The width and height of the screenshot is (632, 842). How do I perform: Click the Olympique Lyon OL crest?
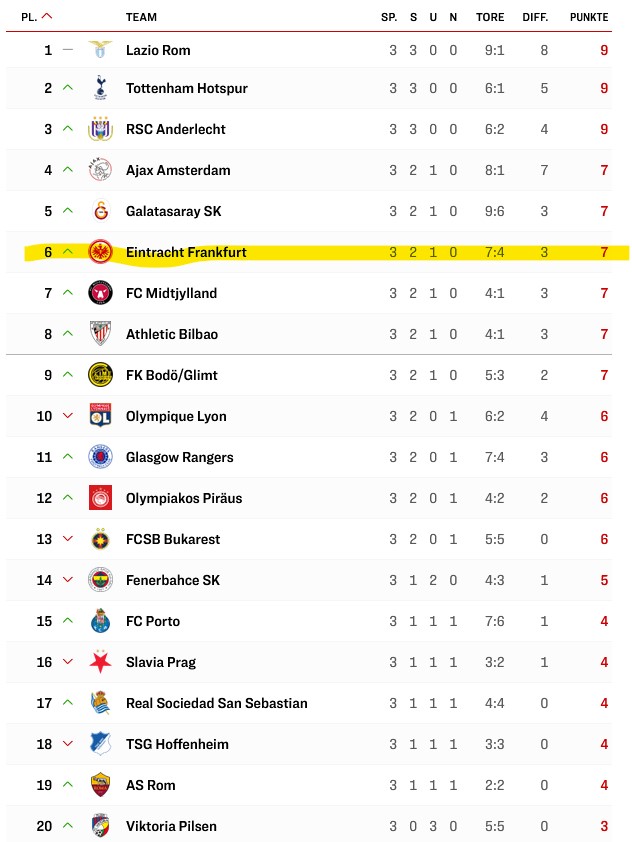(100, 416)
